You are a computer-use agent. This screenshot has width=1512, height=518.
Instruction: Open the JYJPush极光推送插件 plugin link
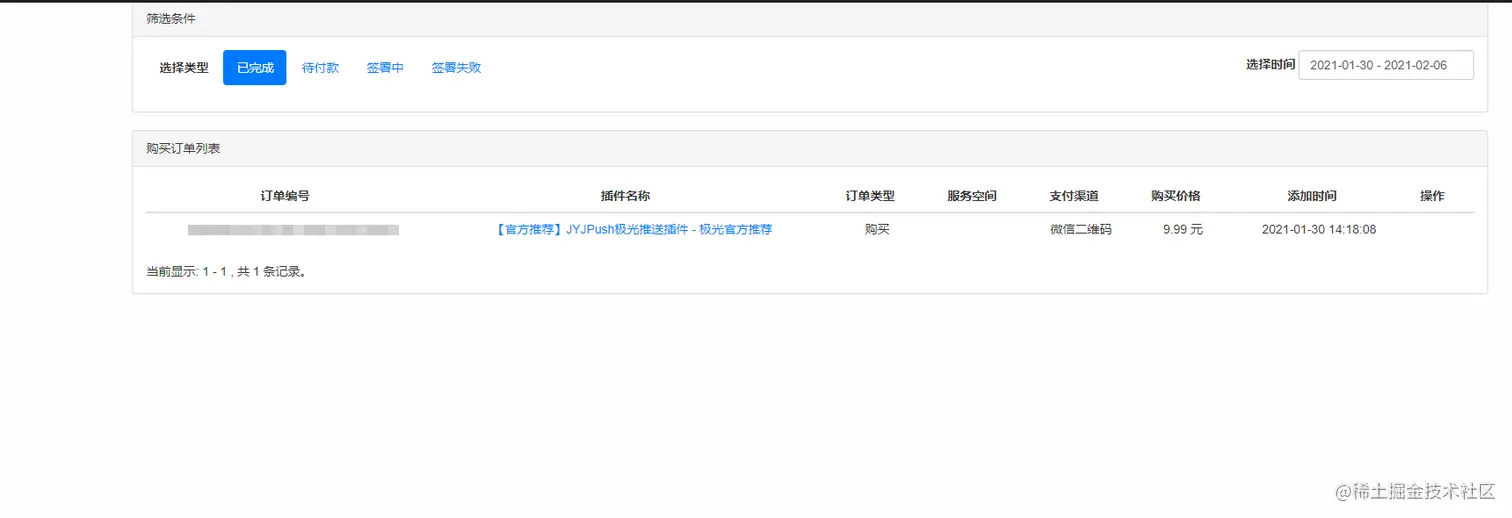click(634, 229)
